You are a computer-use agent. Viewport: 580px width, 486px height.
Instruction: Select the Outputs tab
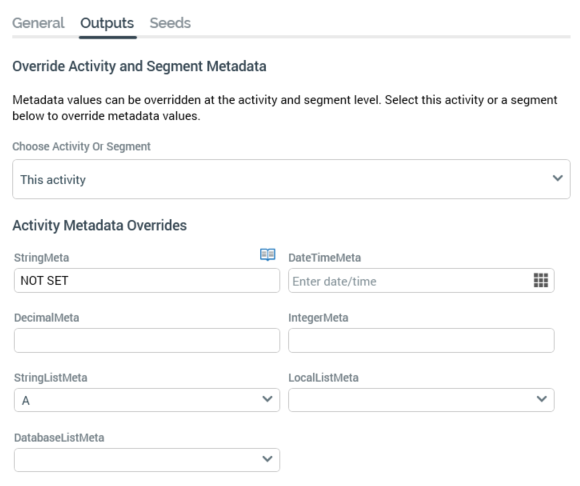coord(107,23)
